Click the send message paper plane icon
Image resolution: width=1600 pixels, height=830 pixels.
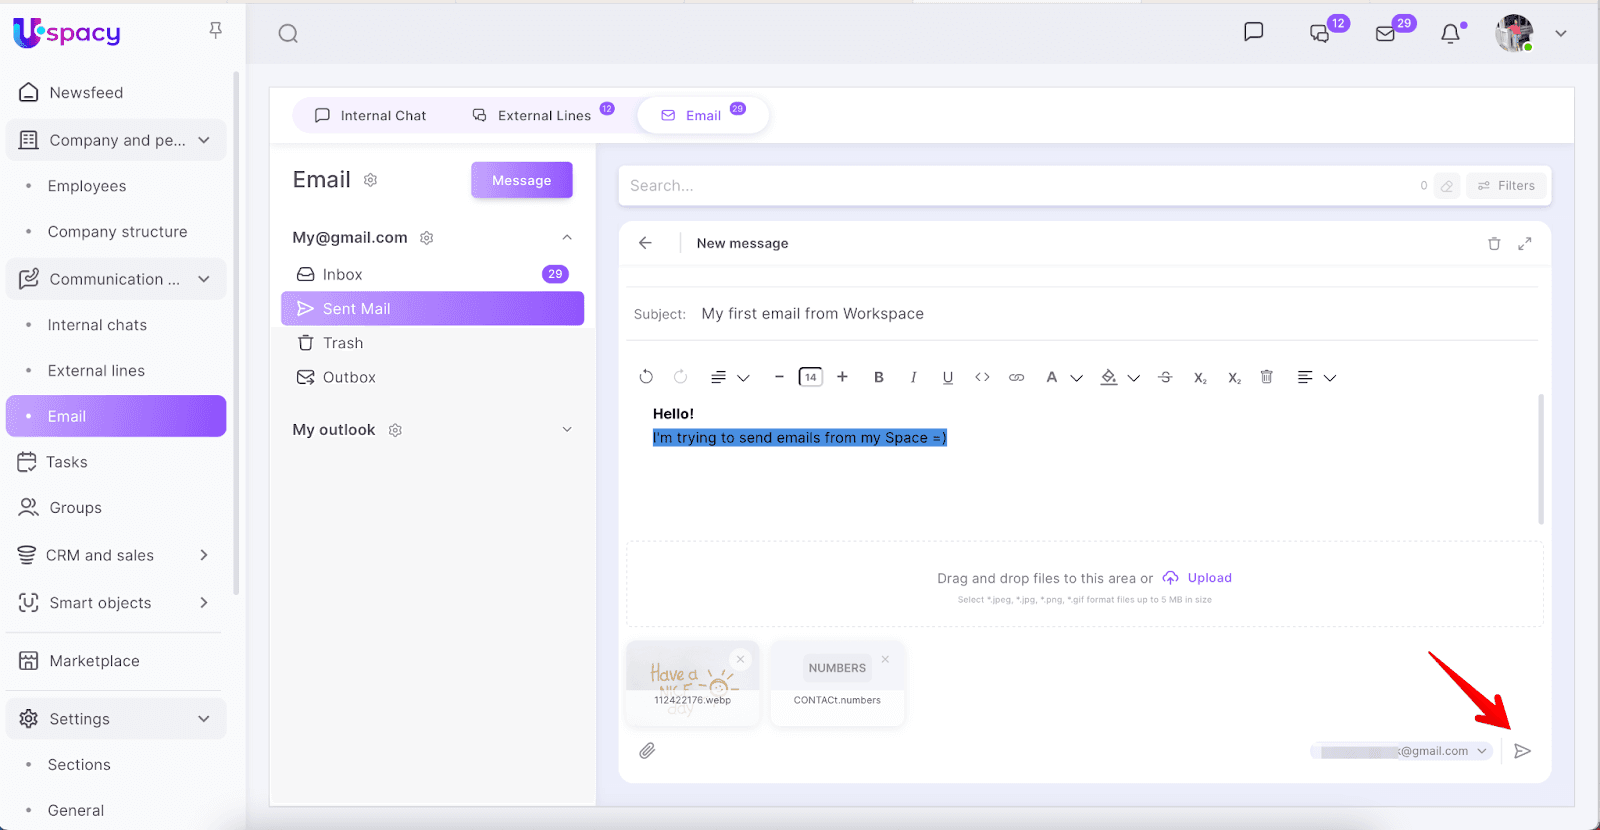tap(1522, 751)
